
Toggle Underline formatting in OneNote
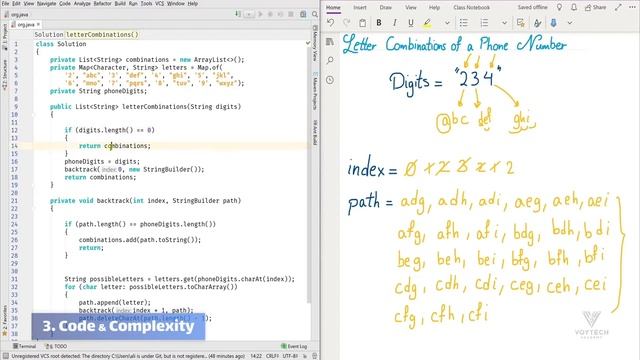[x=411, y=23]
